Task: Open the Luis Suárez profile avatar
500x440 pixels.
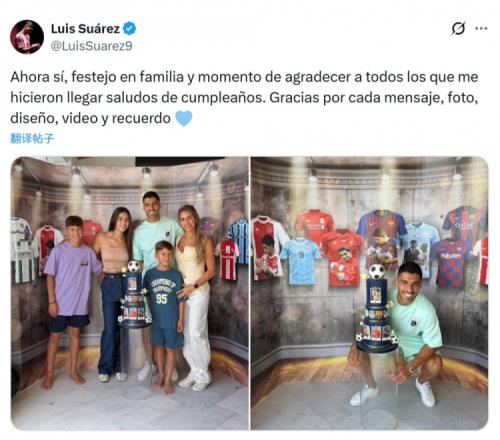Action: (x=27, y=37)
